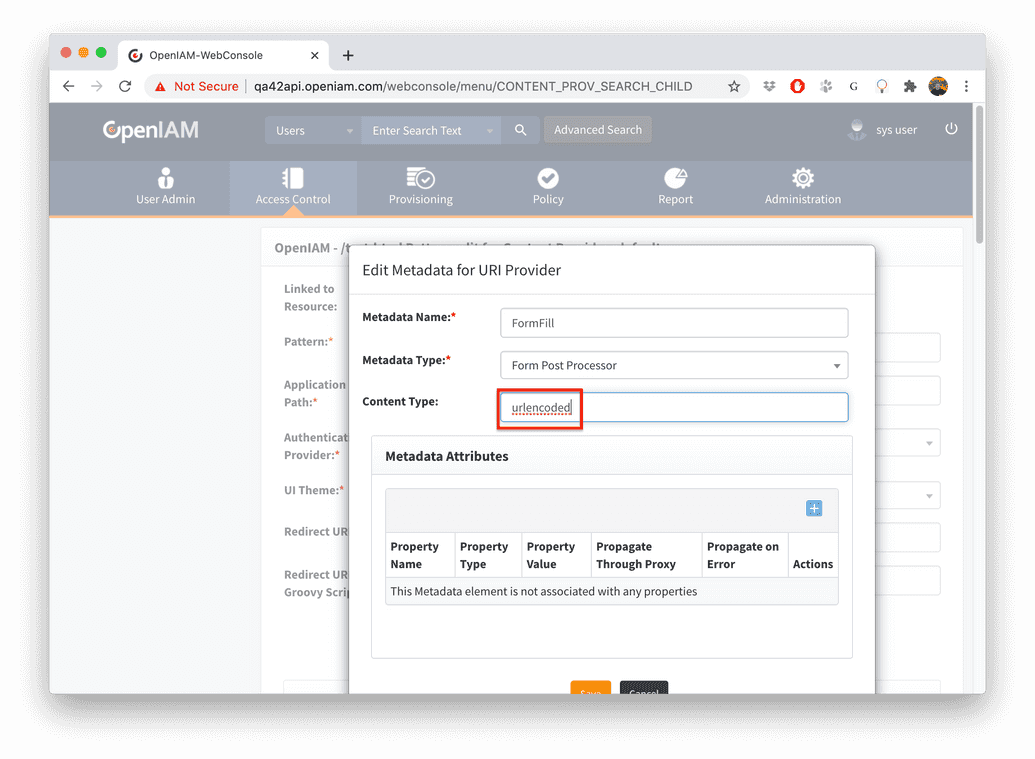Image resolution: width=1035 pixels, height=759 pixels.
Task: Click the Advanced Search button
Action: click(597, 130)
